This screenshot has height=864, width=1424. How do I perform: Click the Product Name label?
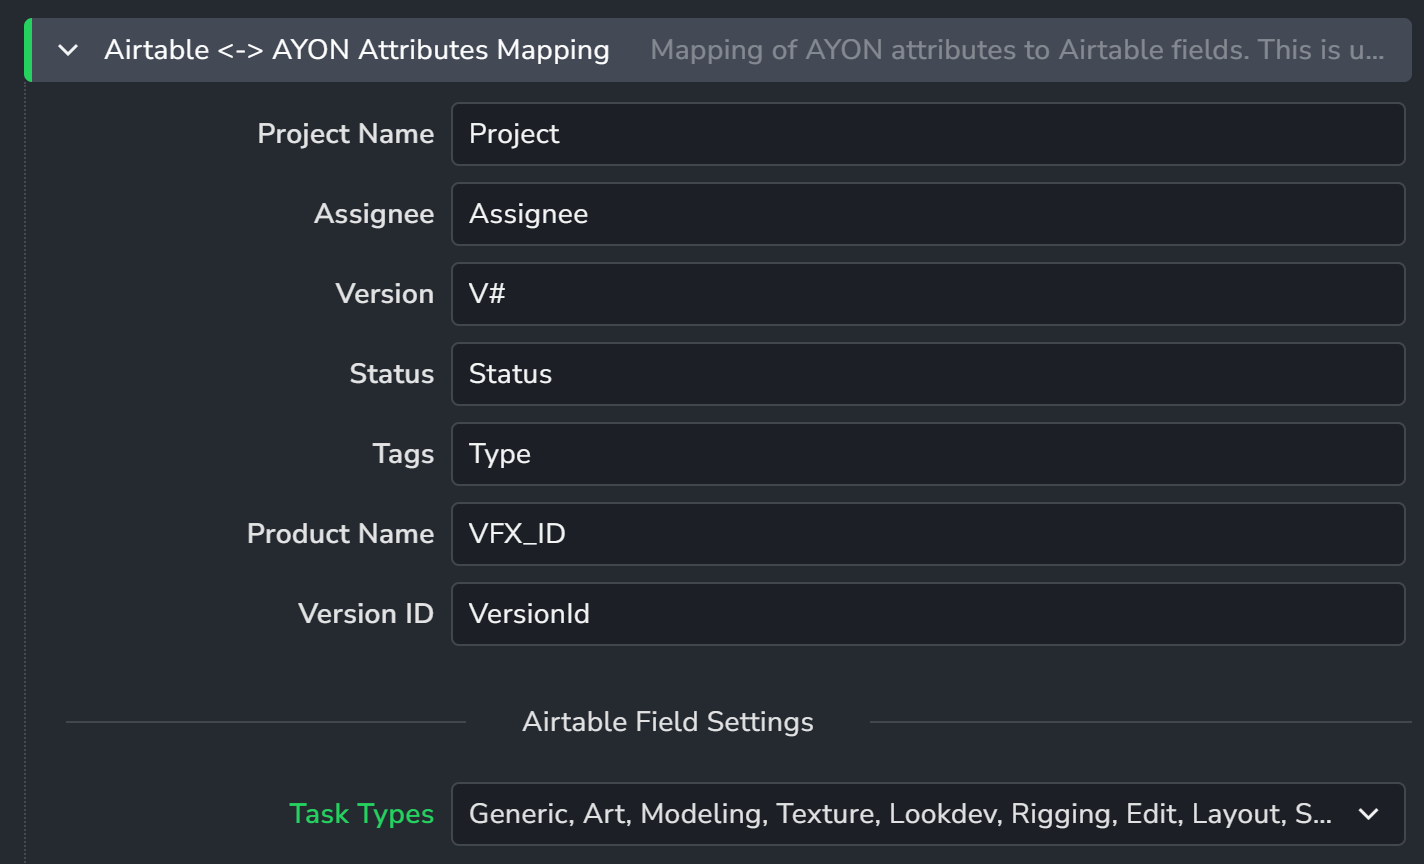341,534
